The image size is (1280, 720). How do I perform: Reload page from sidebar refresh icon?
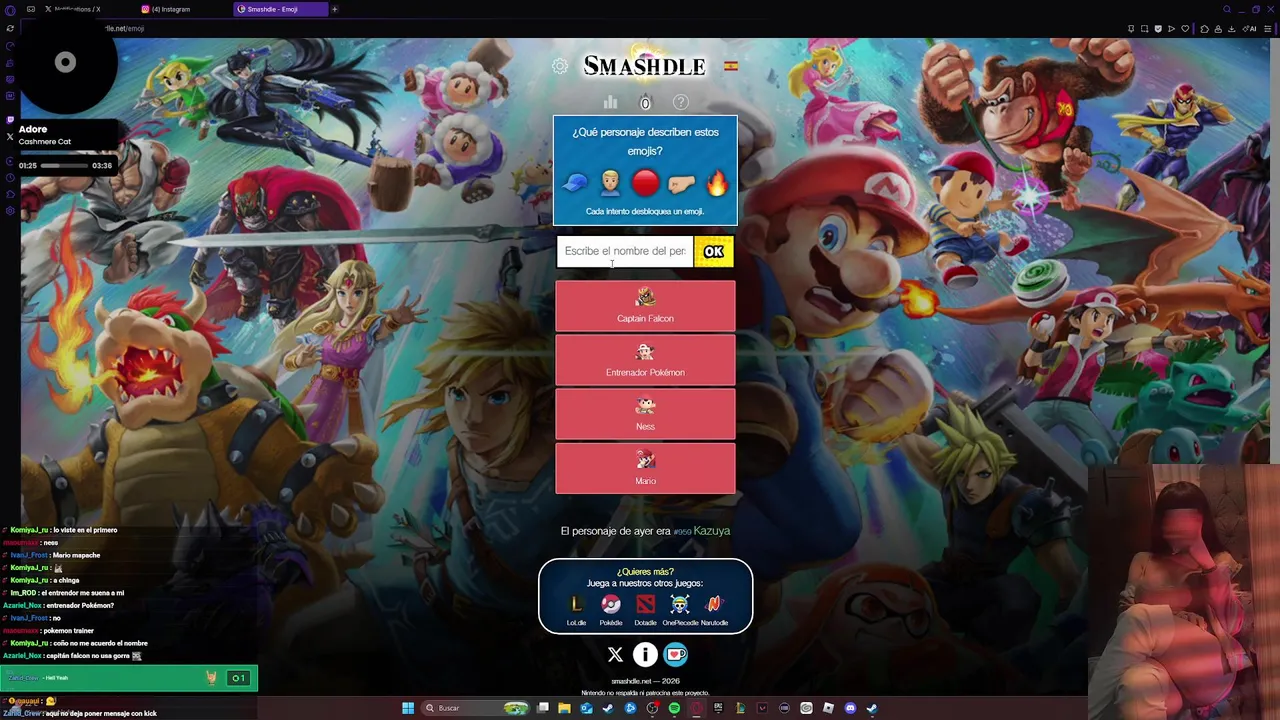click(x=10, y=28)
